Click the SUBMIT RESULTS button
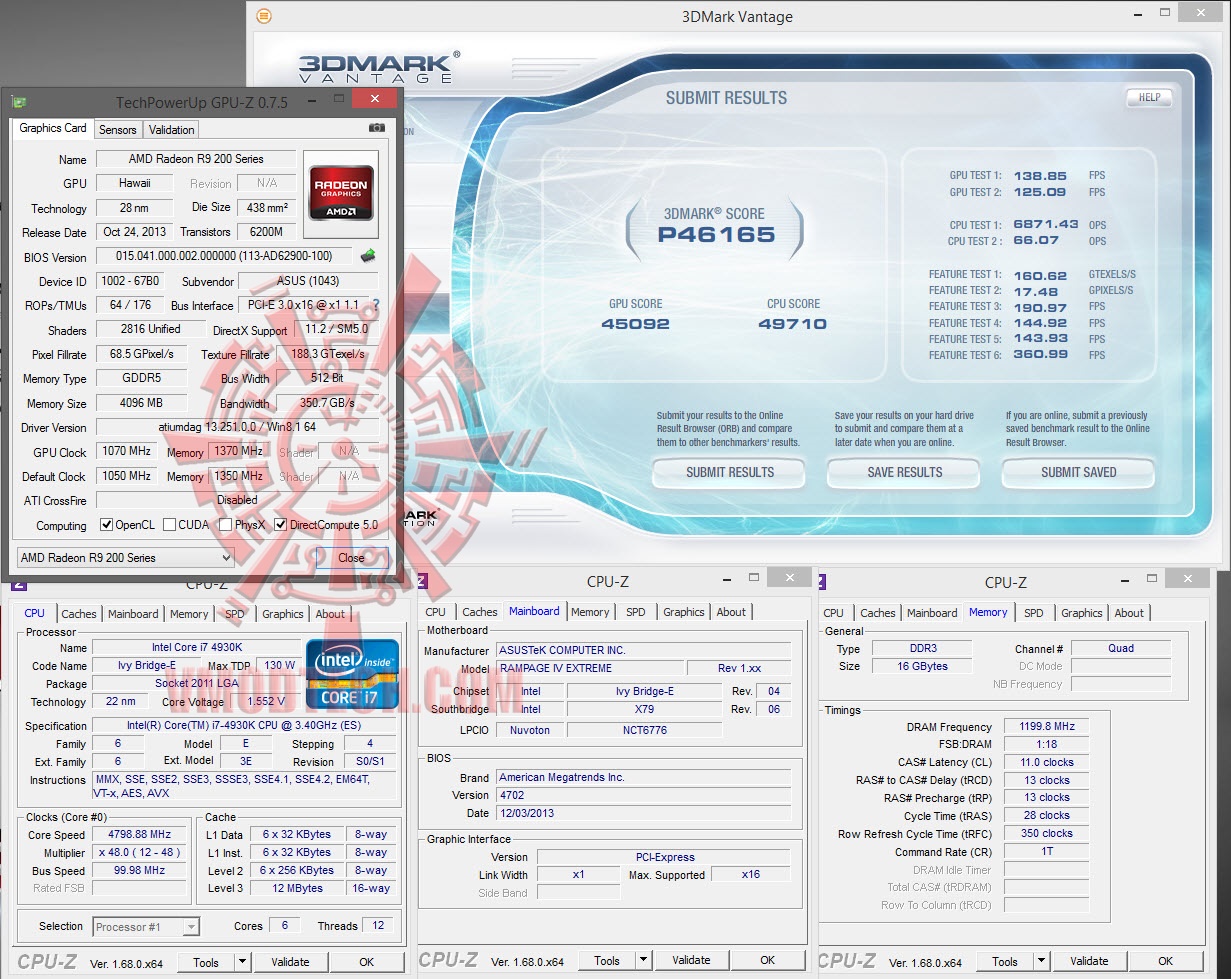 pyautogui.click(x=730, y=472)
